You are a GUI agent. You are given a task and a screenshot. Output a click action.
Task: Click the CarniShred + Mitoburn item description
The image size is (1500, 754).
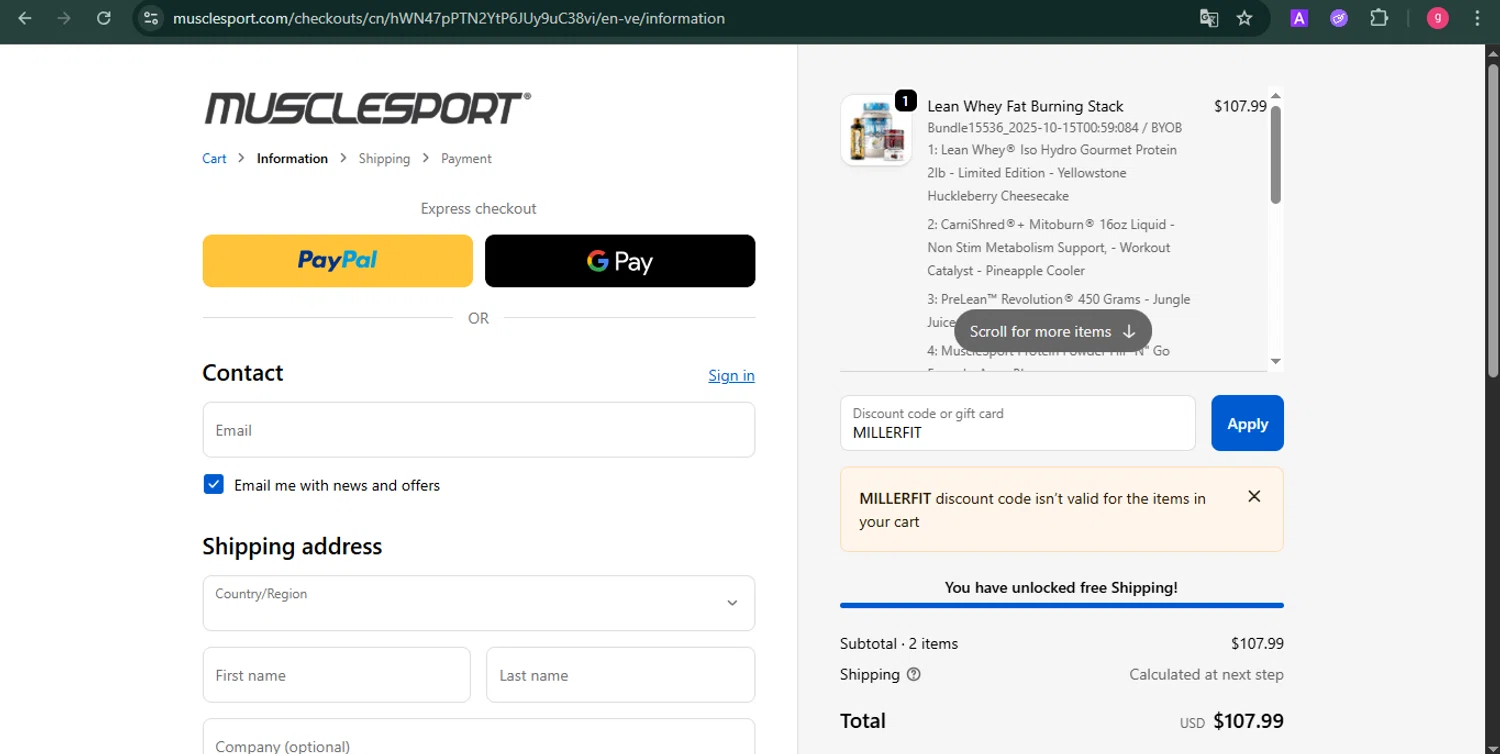coord(1049,247)
